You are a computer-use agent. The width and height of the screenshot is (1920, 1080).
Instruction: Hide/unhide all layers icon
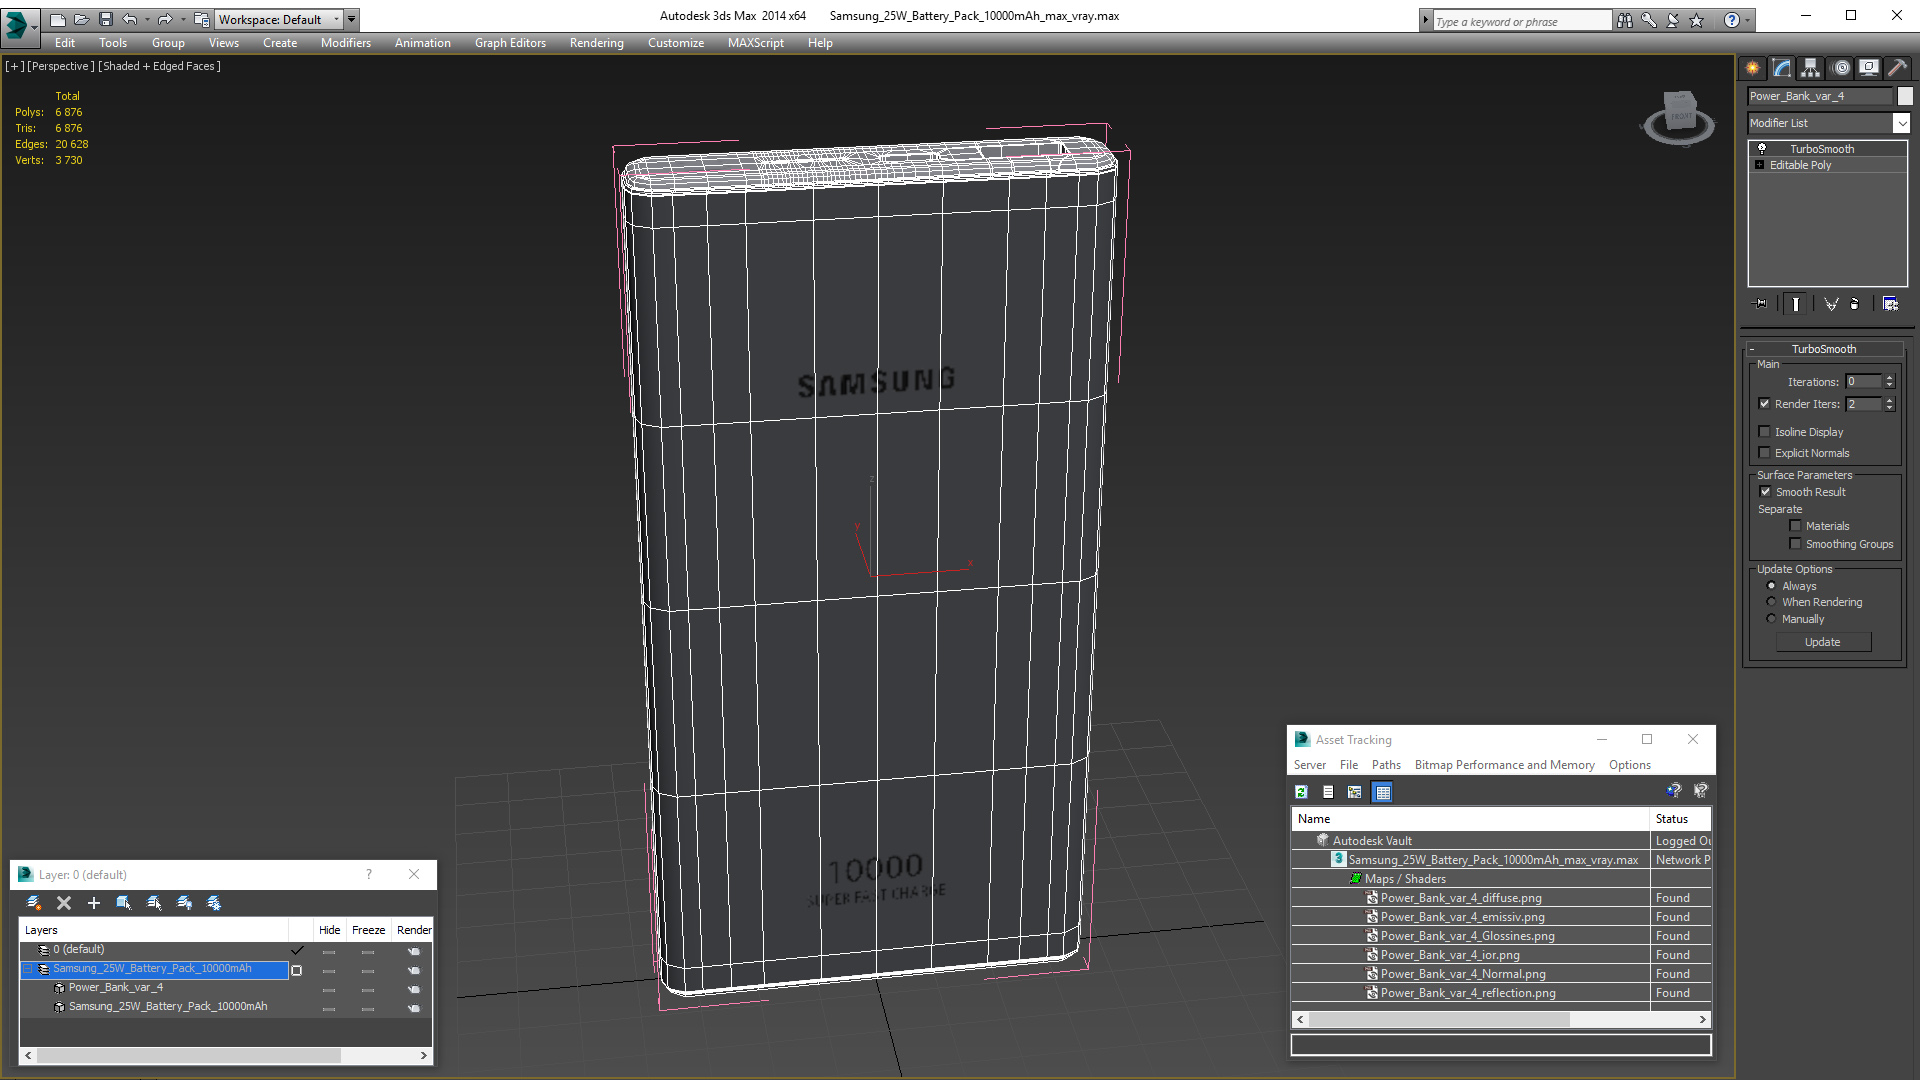click(184, 903)
